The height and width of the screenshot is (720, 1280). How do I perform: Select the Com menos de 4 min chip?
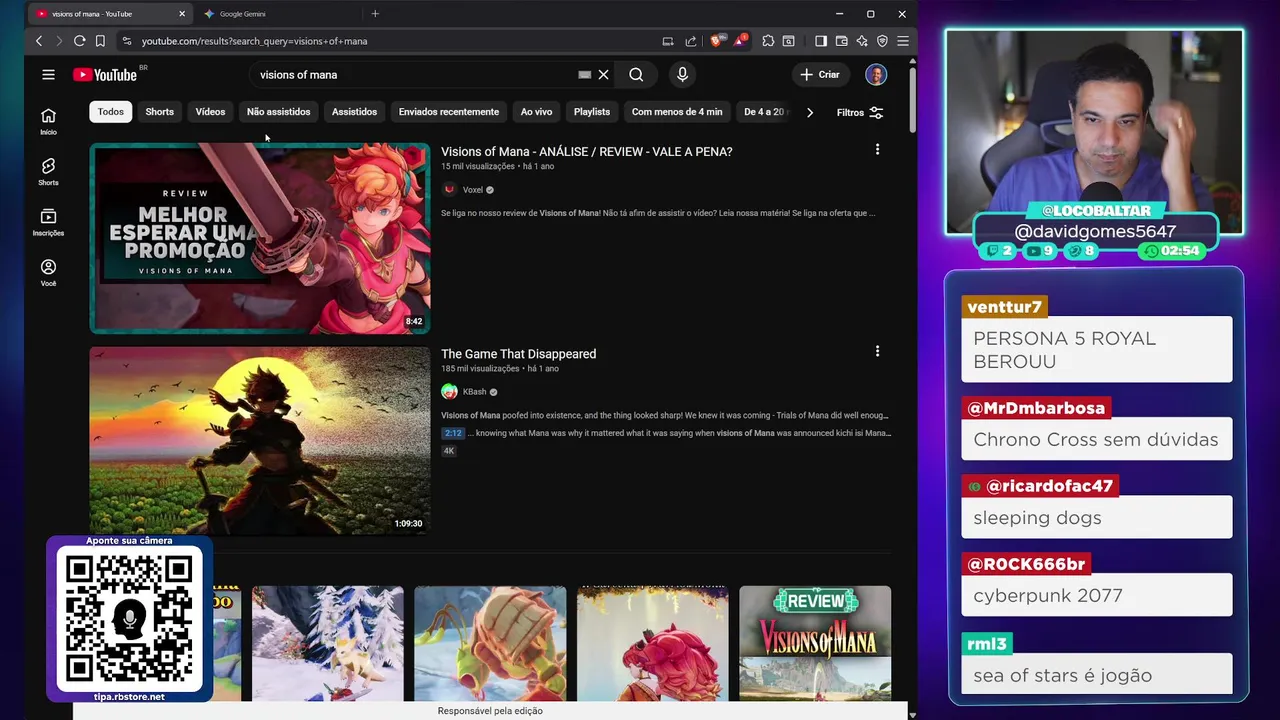[677, 112]
